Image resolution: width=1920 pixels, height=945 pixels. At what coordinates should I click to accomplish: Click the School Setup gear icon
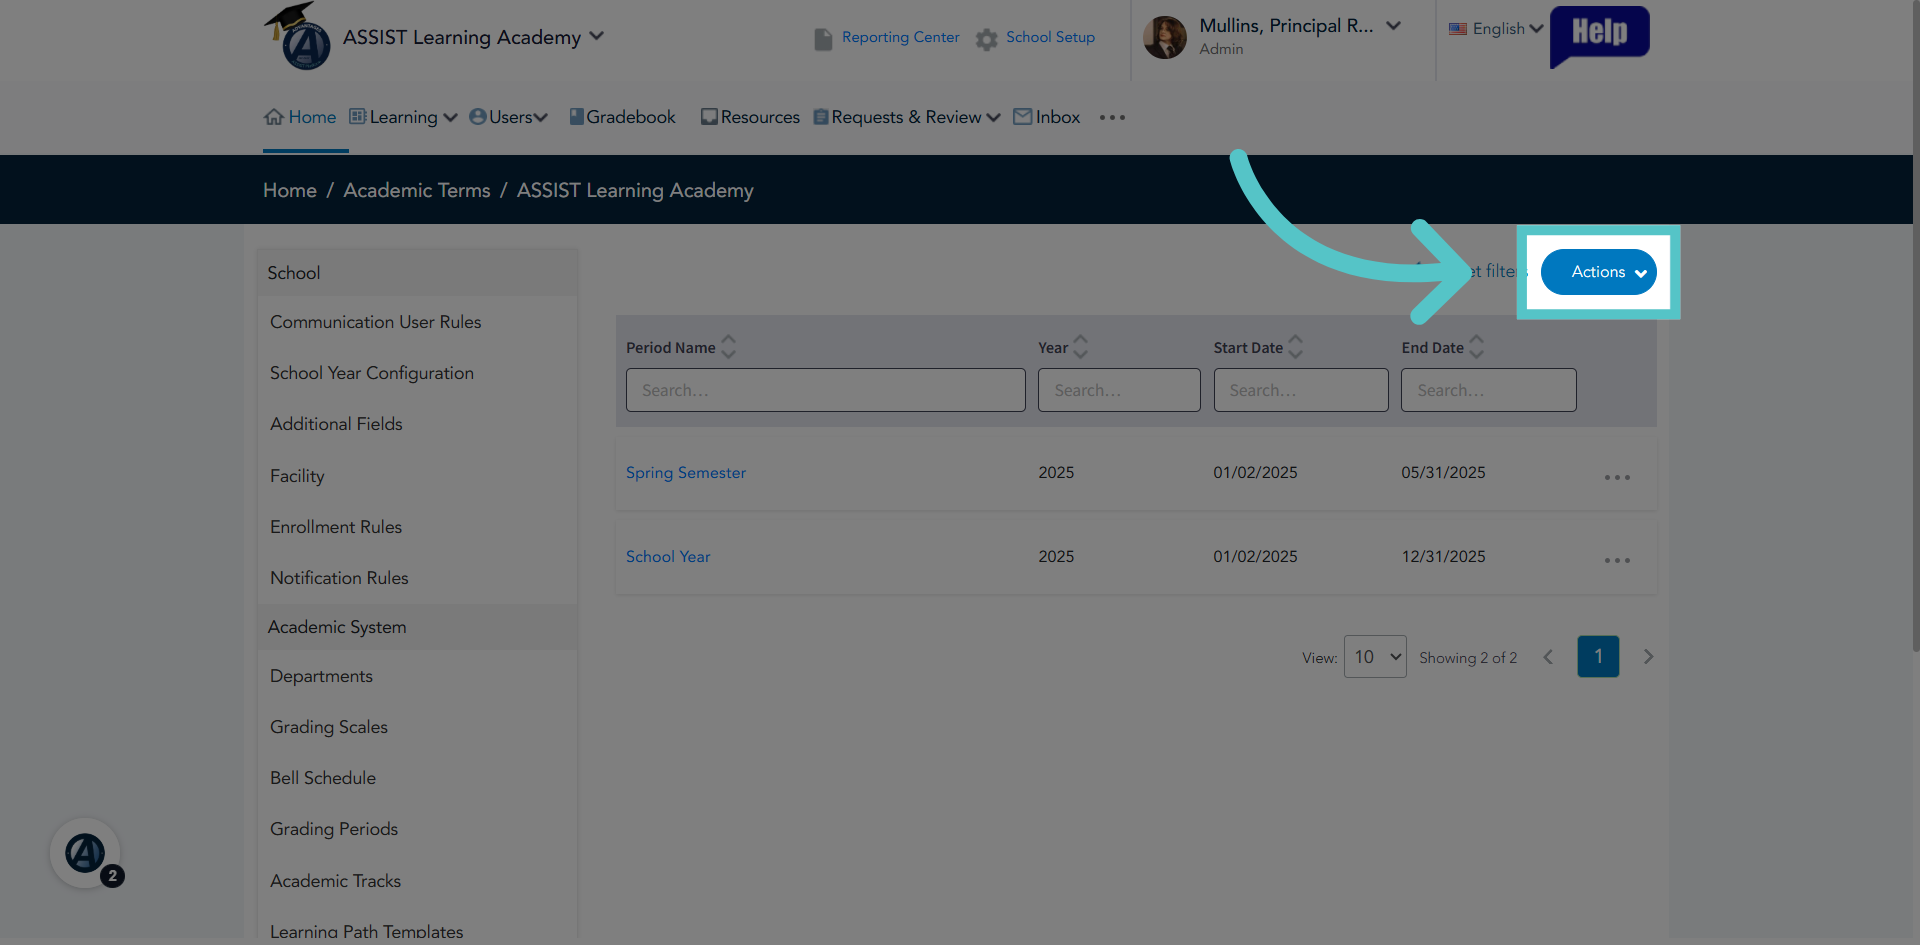(987, 39)
